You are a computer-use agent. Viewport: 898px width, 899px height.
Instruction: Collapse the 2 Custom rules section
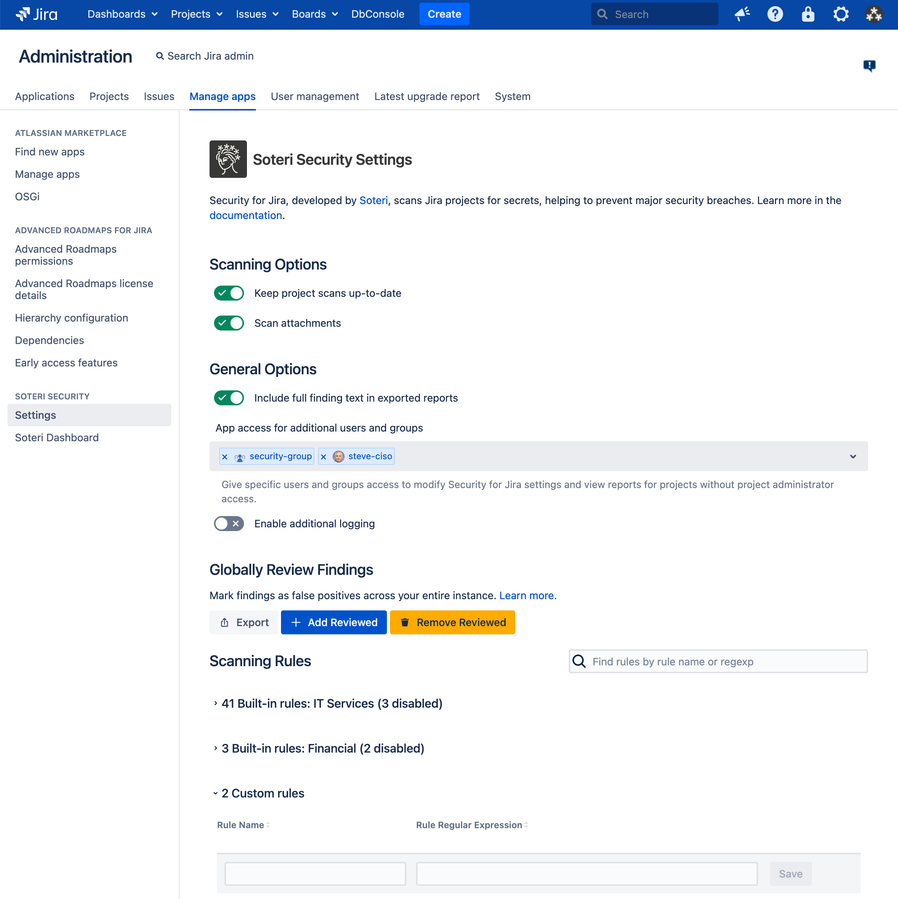pos(259,793)
